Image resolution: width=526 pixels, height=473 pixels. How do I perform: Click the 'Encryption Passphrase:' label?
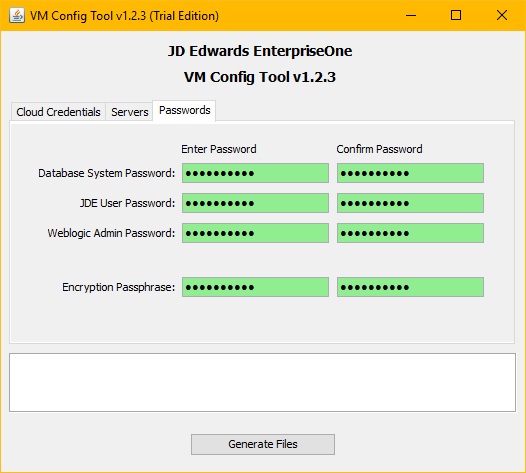118,287
